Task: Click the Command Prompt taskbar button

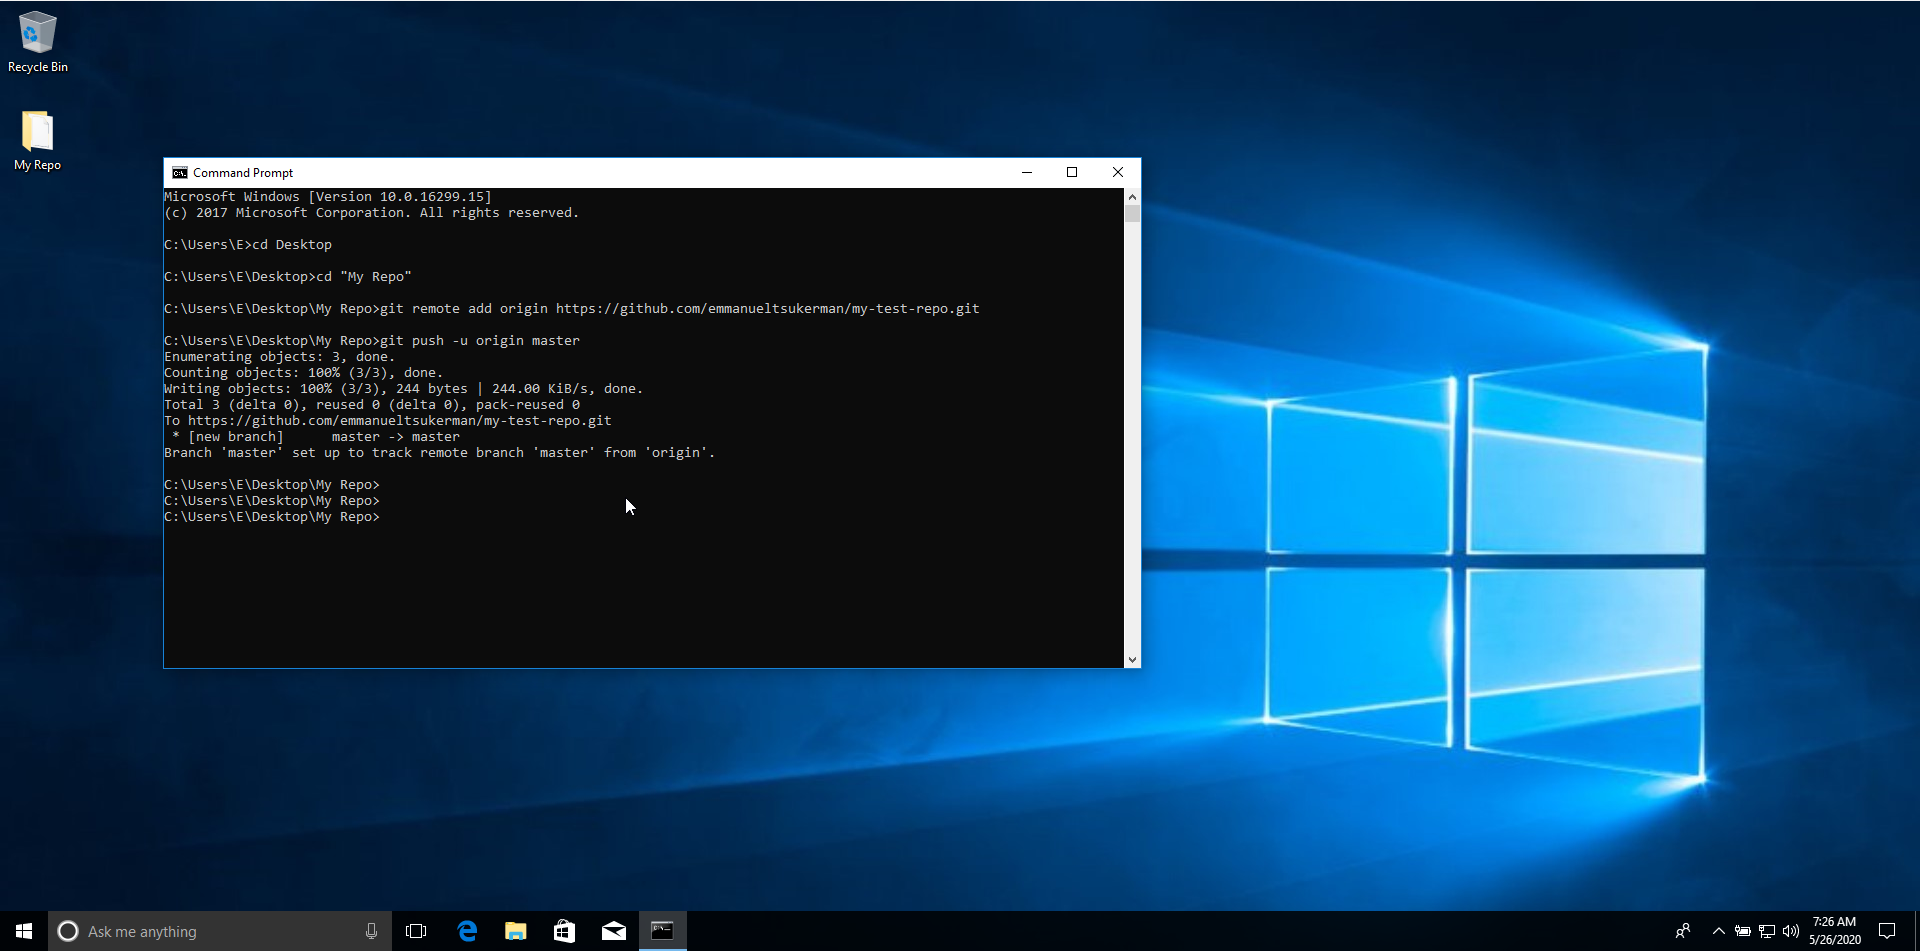Action: [x=662, y=931]
